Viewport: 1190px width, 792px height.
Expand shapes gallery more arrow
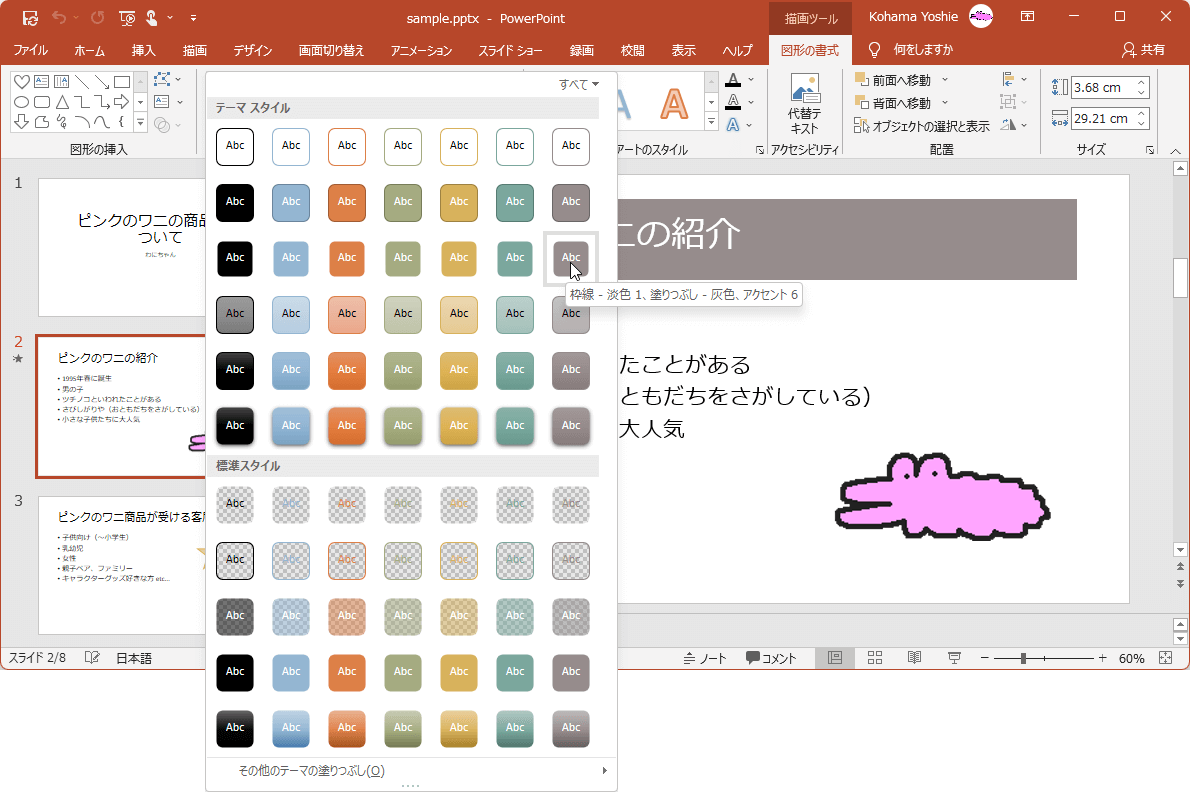coord(140,121)
